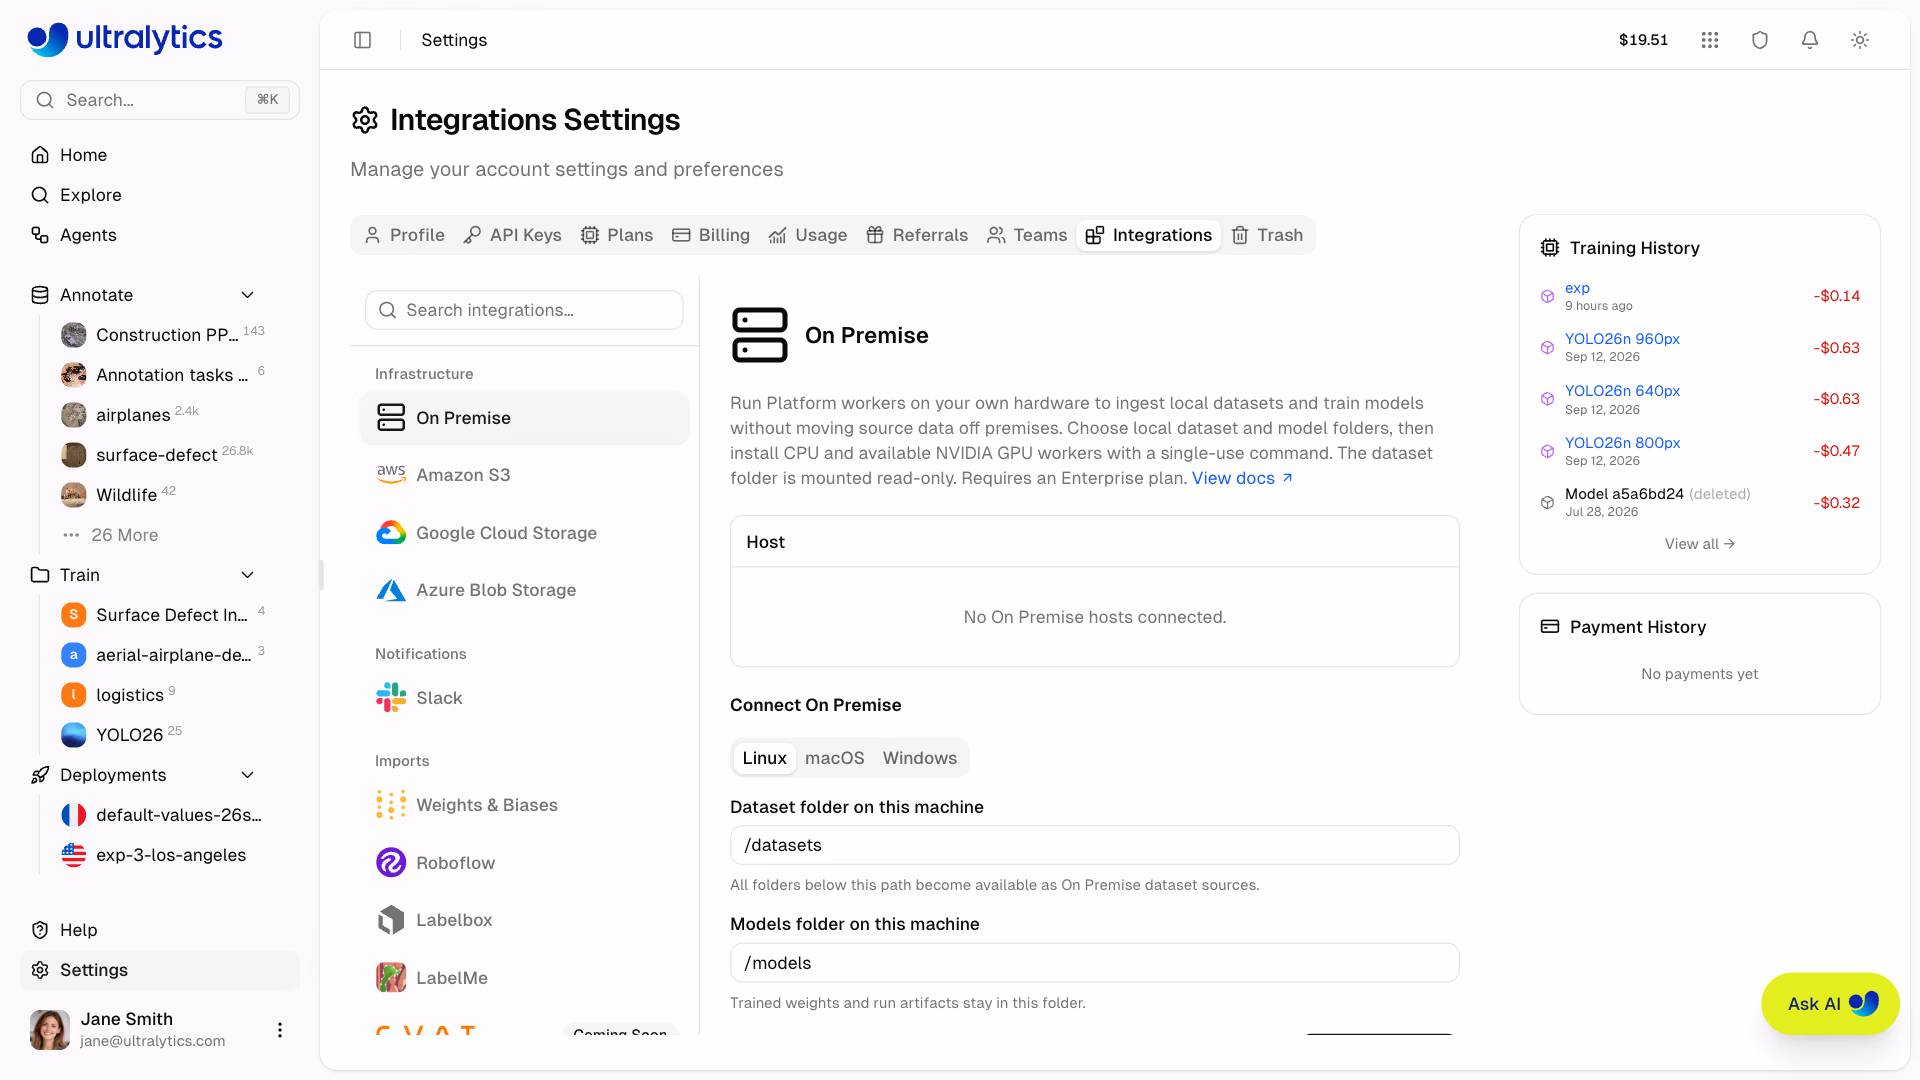Viewport: 1920px width, 1080px height.
Task: Open Google Cloud Storage integration
Action: coord(524,533)
